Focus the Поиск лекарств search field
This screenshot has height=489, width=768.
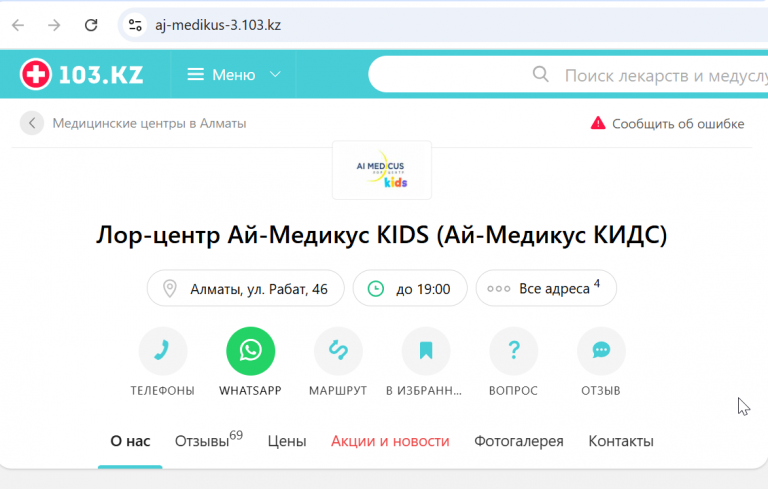click(568, 74)
